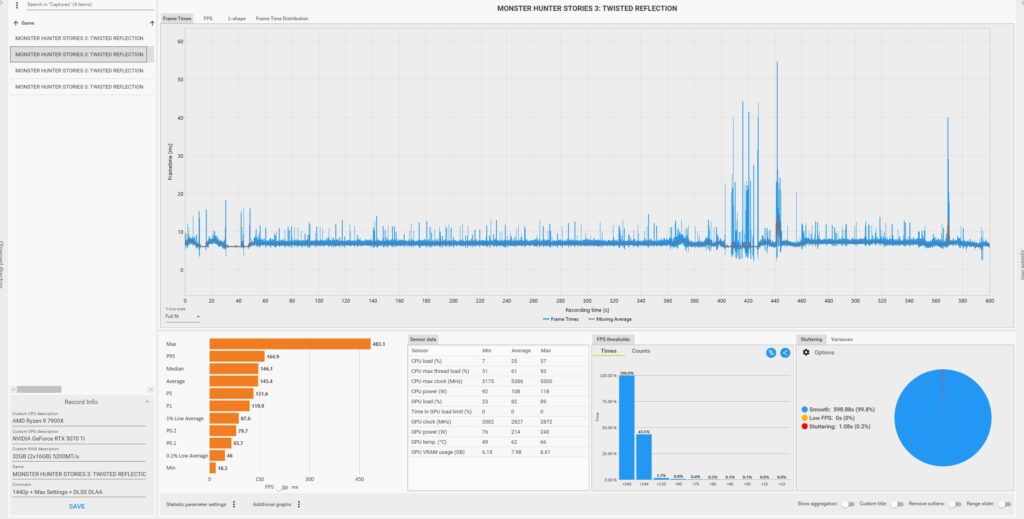This screenshot has width=1024, height=519.
Task: Select the fourth capture in the list
Action: pyautogui.click(x=79, y=87)
